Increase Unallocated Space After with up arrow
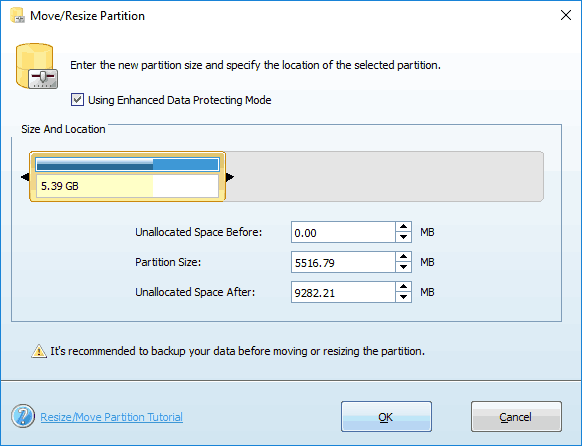Image resolution: width=582 pixels, height=446 pixels. [x=403, y=287]
